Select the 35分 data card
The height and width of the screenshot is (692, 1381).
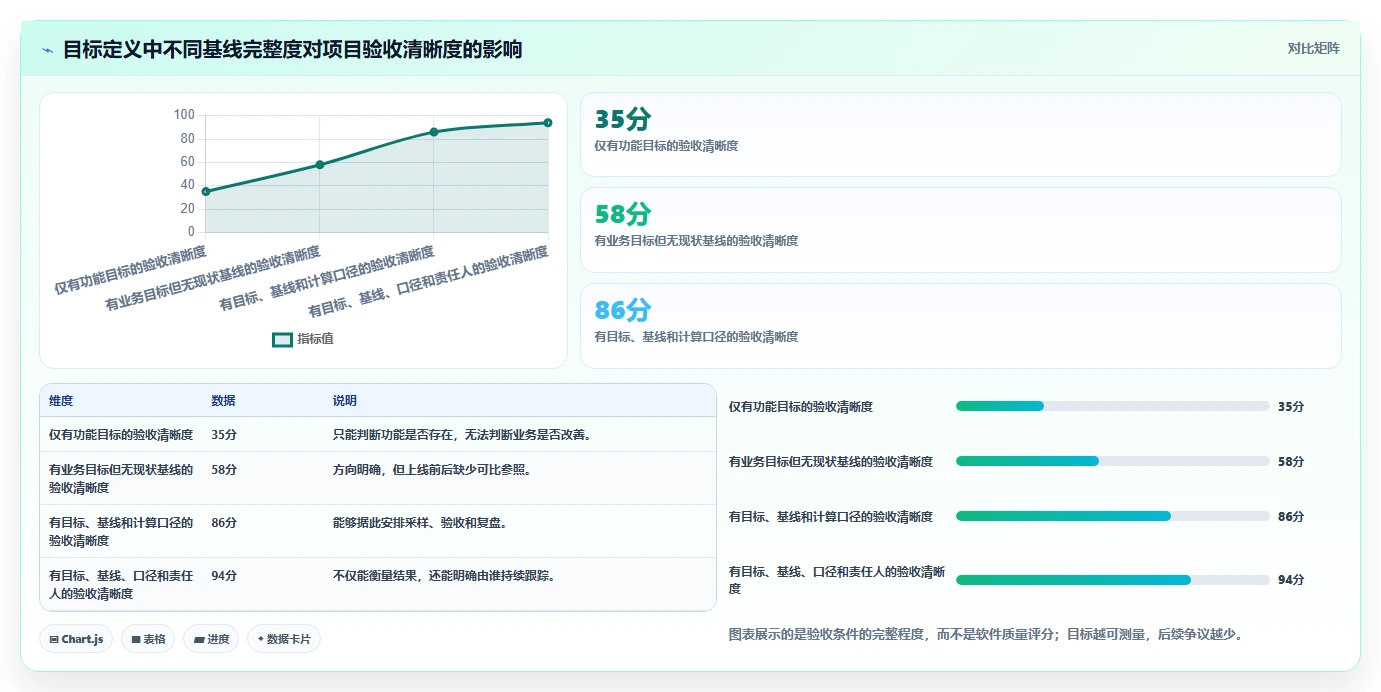[960, 135]
